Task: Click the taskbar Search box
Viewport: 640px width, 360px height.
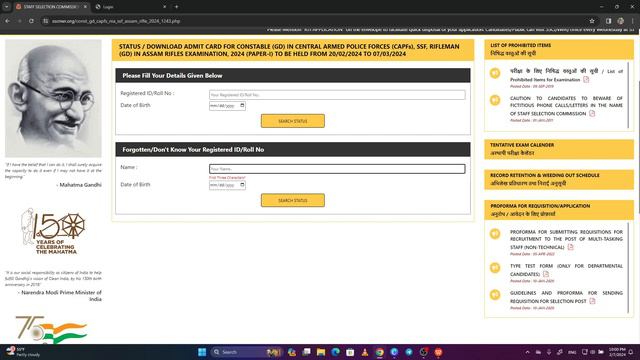Action: (247, 352)
